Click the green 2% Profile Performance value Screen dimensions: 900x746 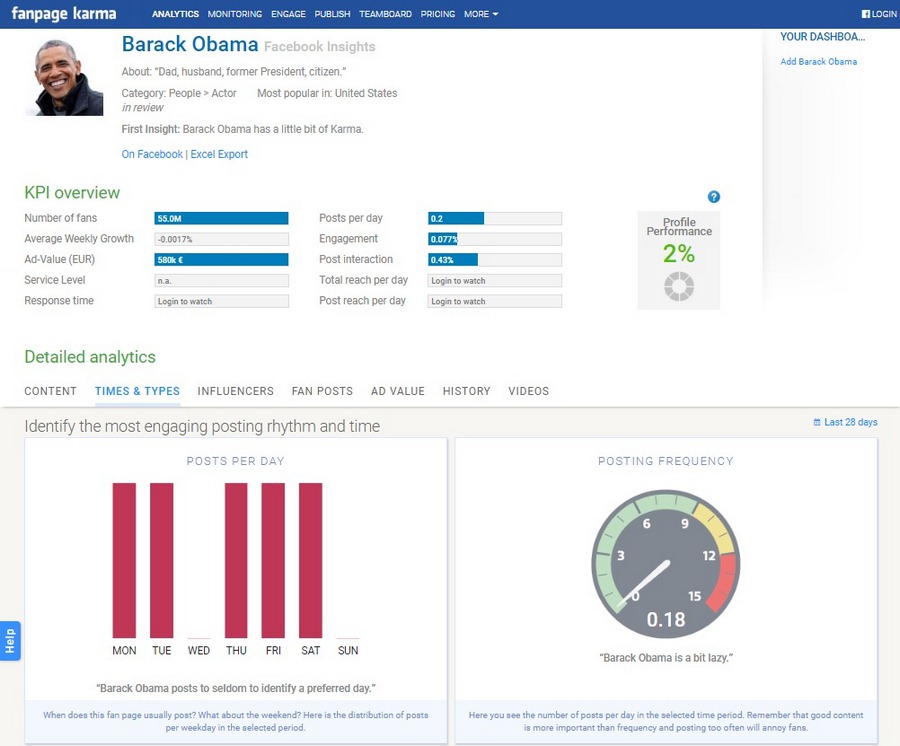coord(679,254)
